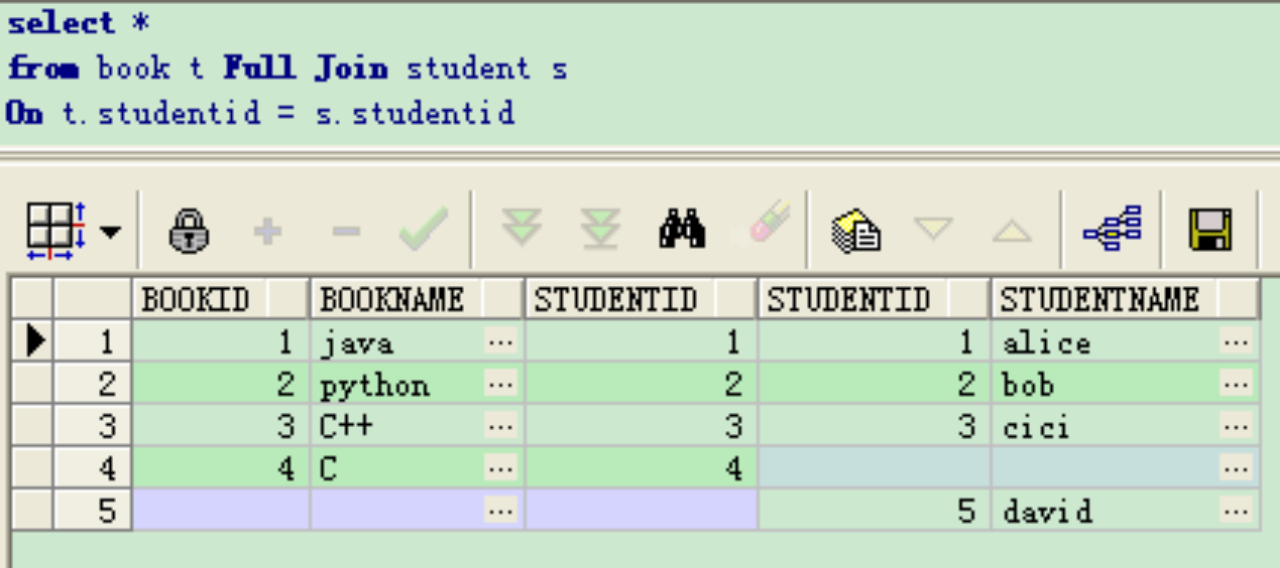
Task: Open the grid view dropdown arrow
Action: point(110,233)
